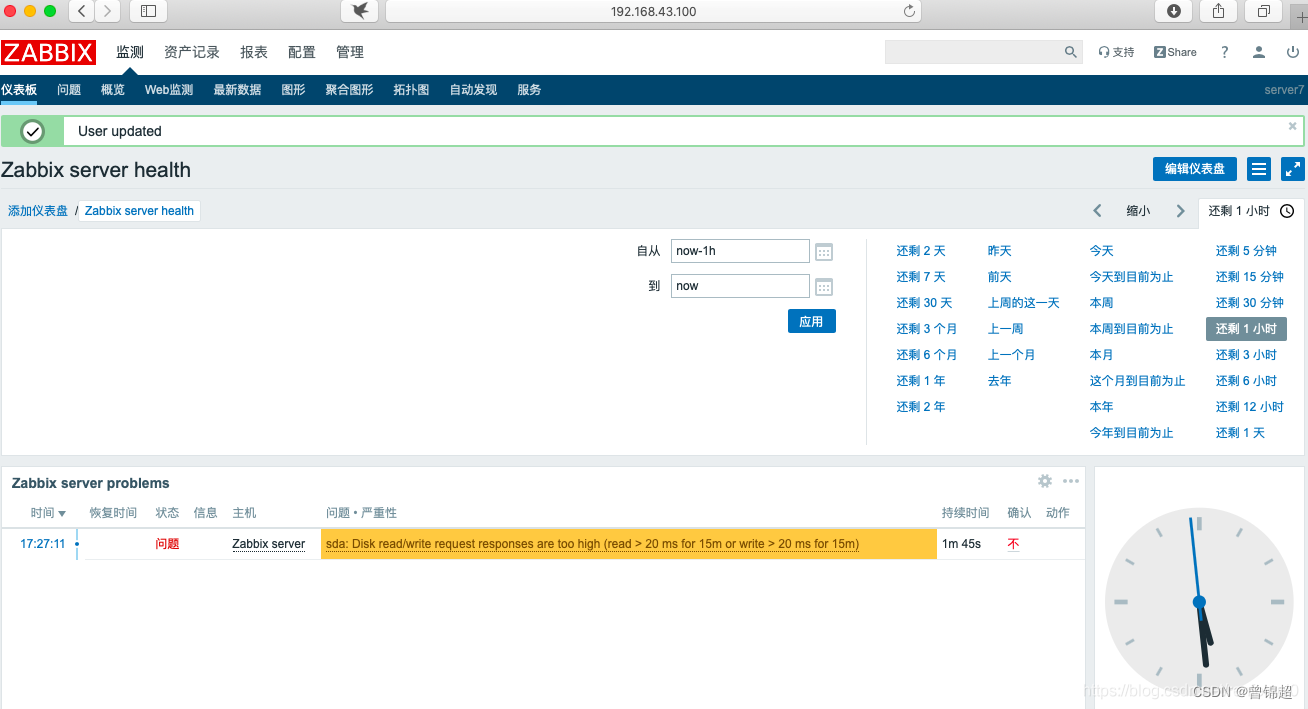Open the user profile icon
The height and width of the screenshot is (709, 1308).
(1259, 52)
